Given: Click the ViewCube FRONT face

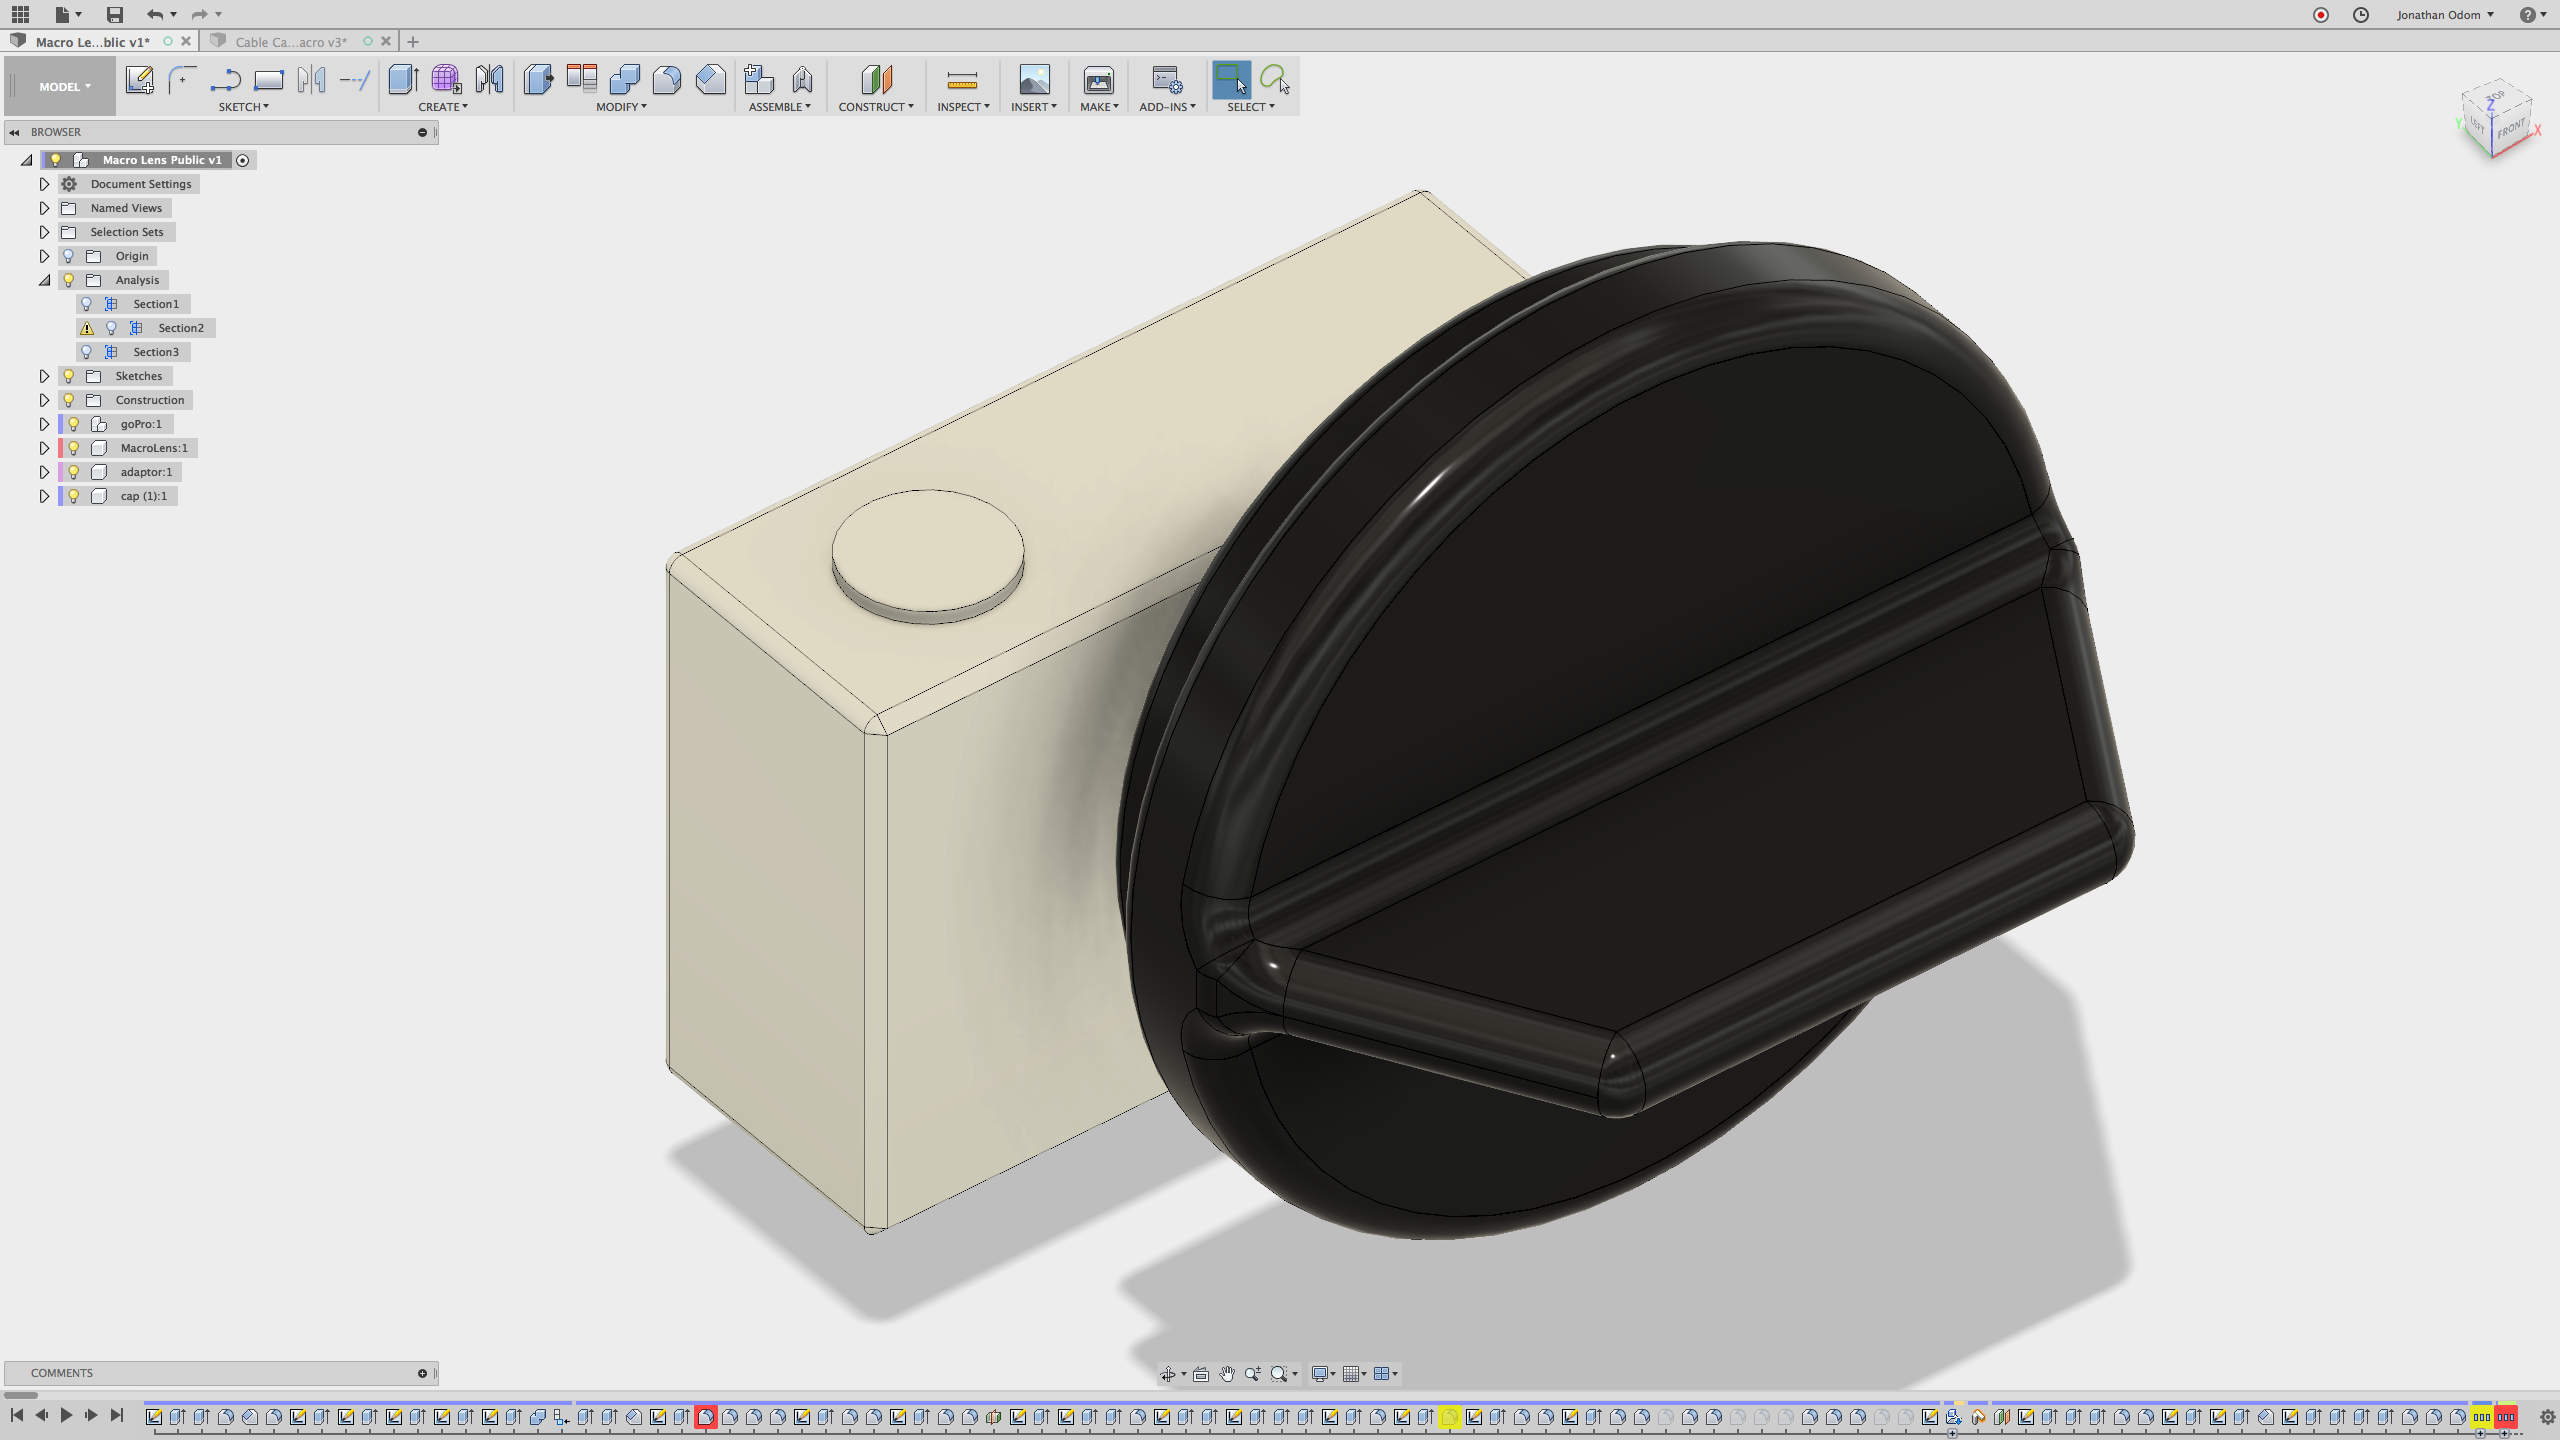Looking at the screenshot, I should (x=2511, y=129).
